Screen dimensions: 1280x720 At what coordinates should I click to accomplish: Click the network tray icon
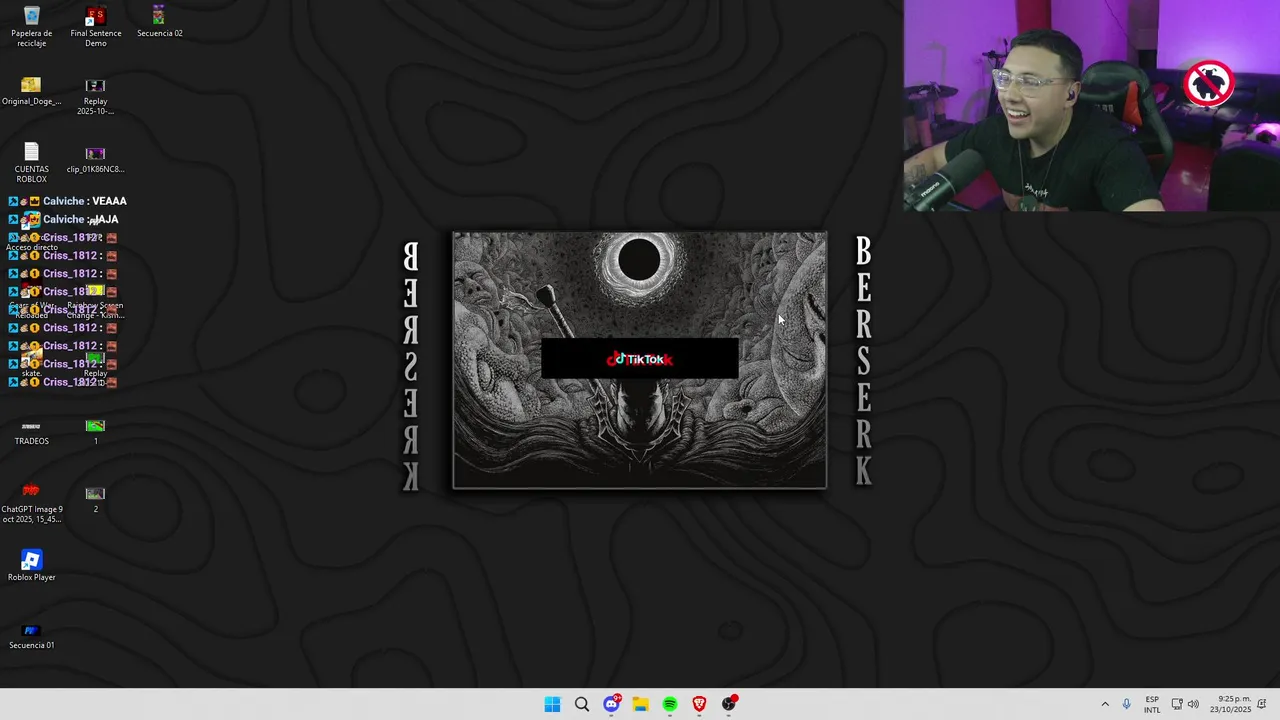[1177, 704]
